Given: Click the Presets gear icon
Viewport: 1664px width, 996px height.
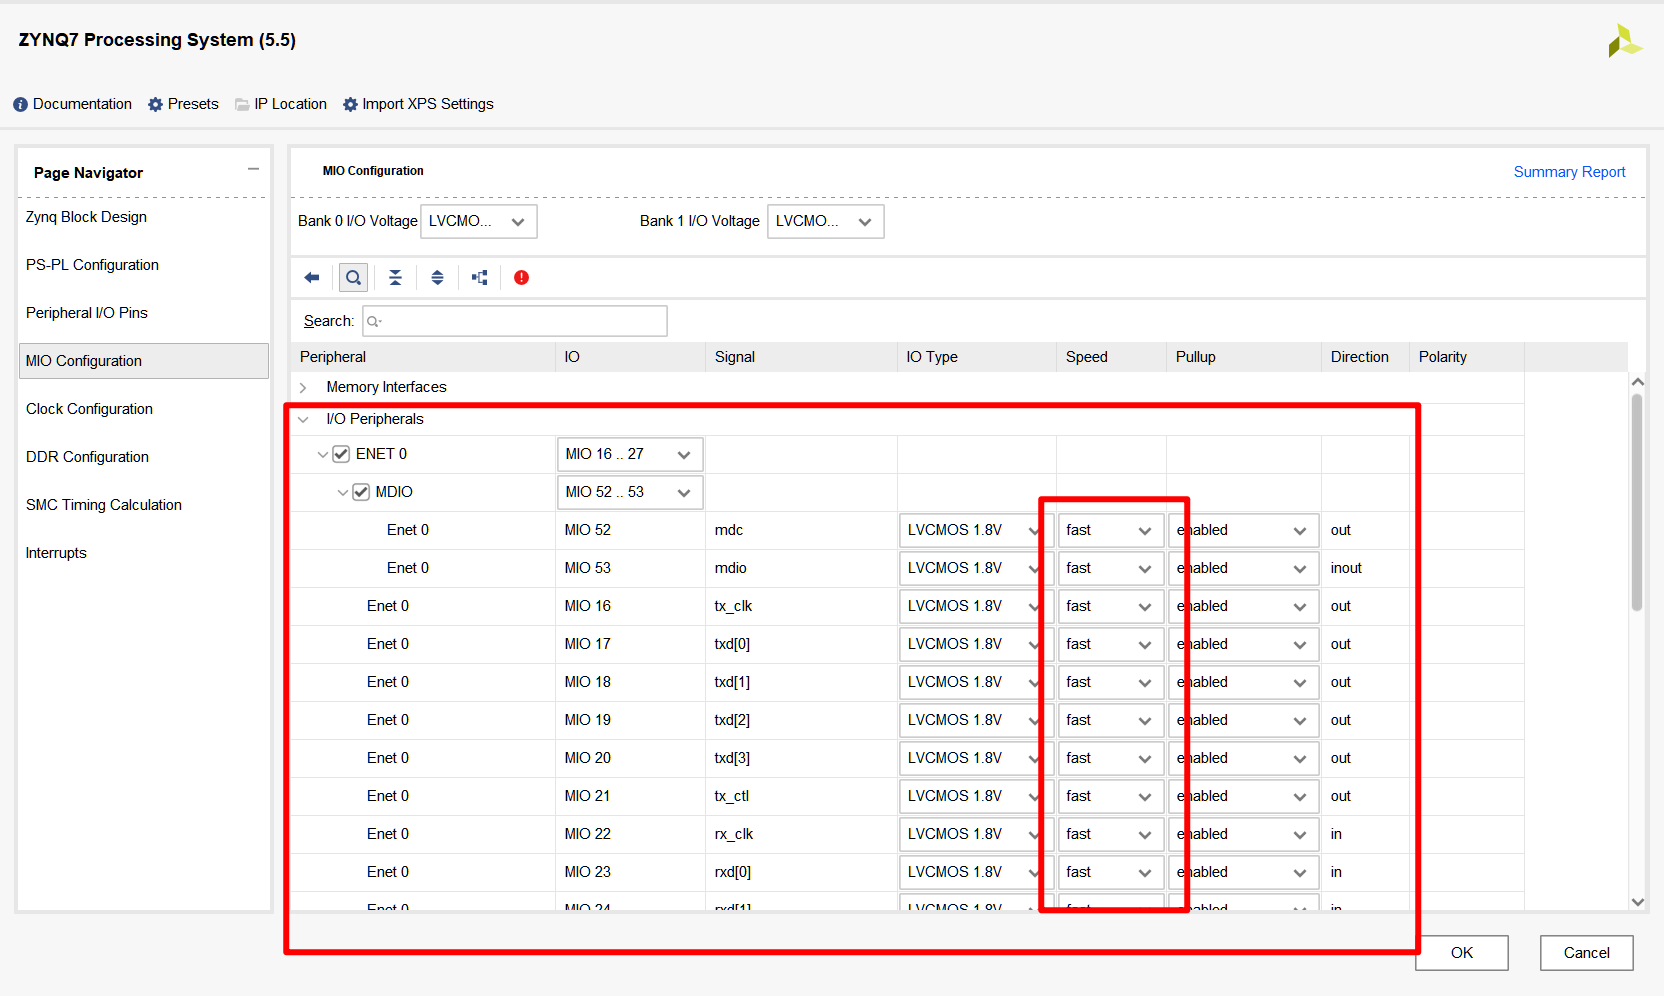Looking at the screenshot, I should coord(155,105).
